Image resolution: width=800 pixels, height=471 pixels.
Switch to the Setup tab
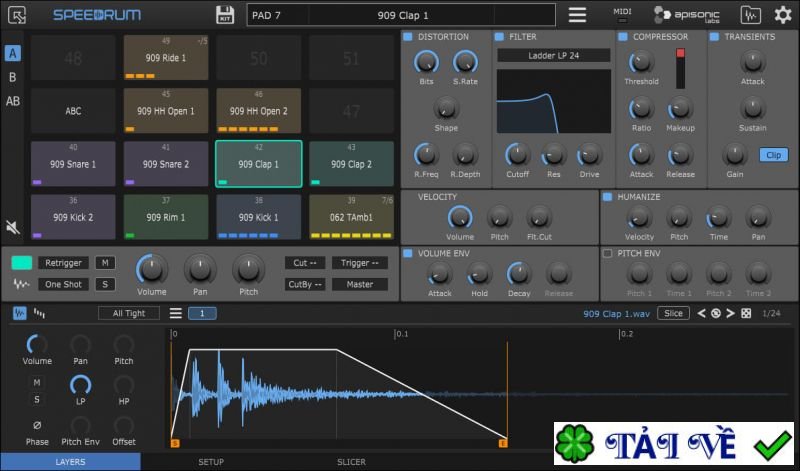211,462
